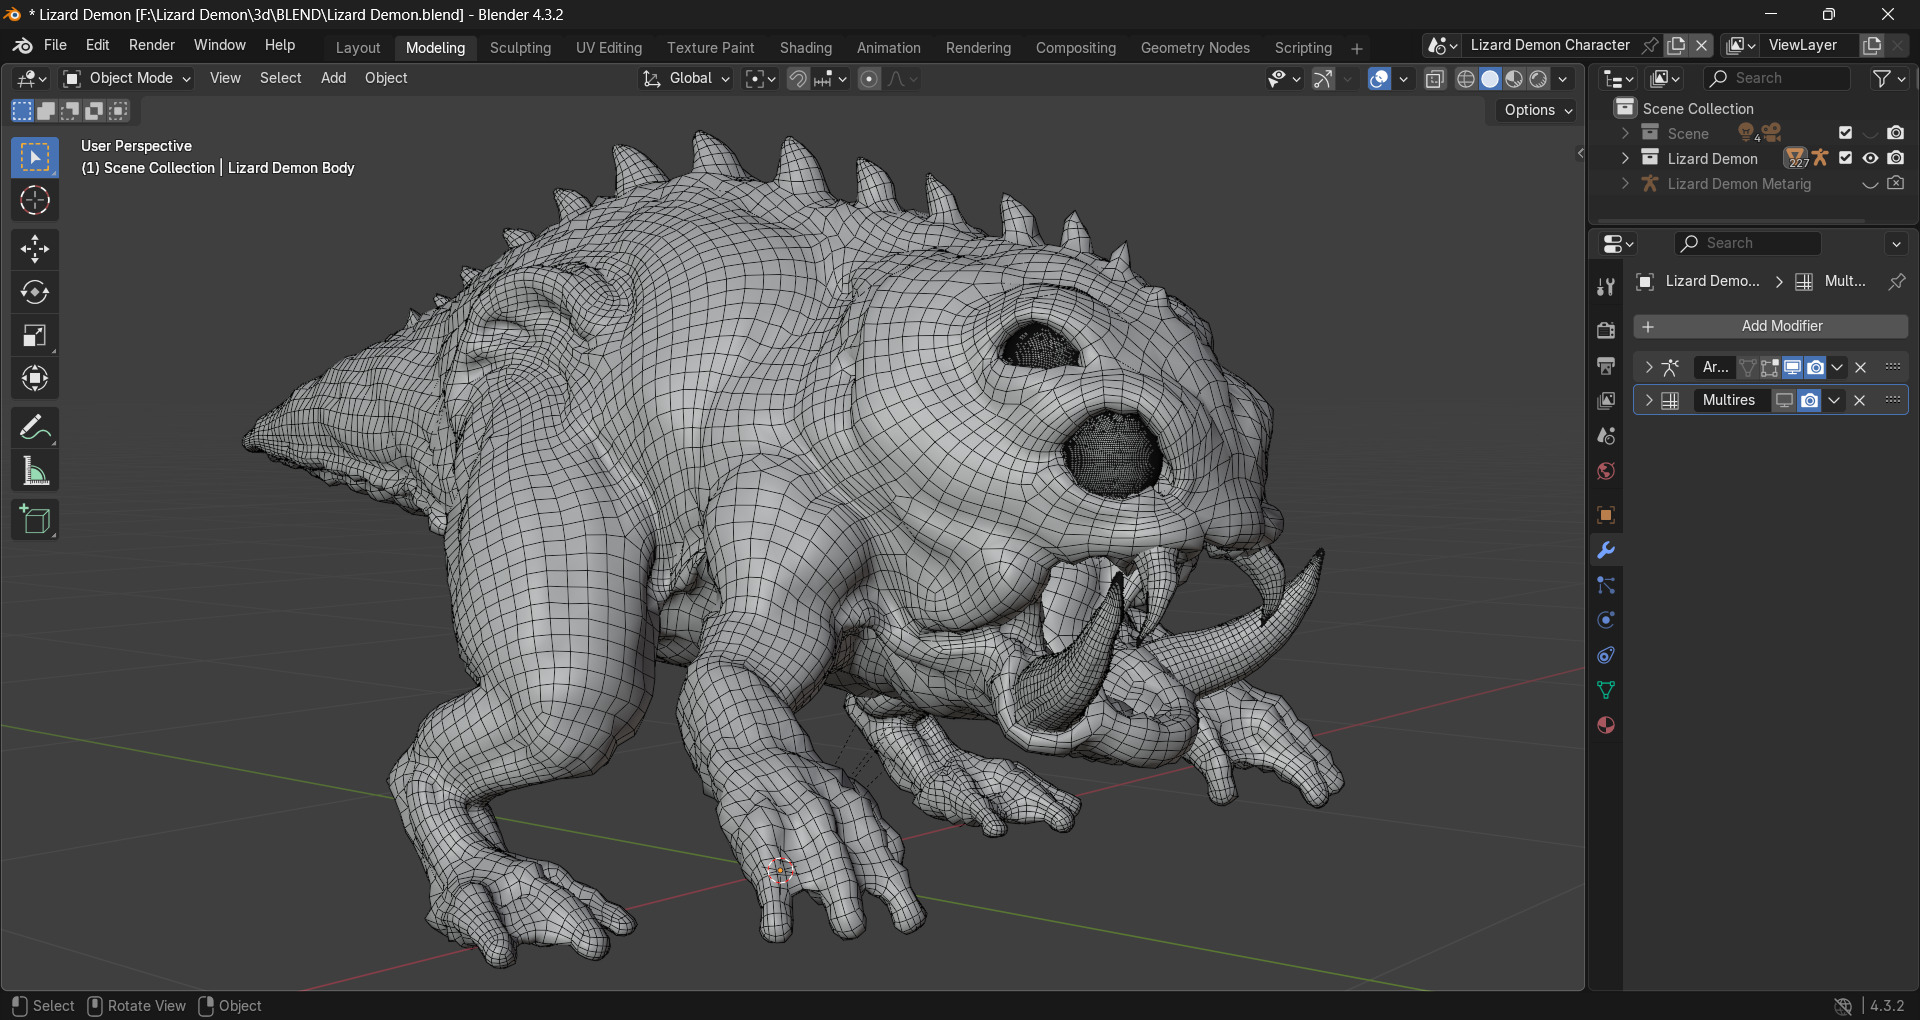This screenshot has height=1020, width=1920.
Task: Hide Lizard Demon collection with eye icon
Action: tap(1870, 158)
